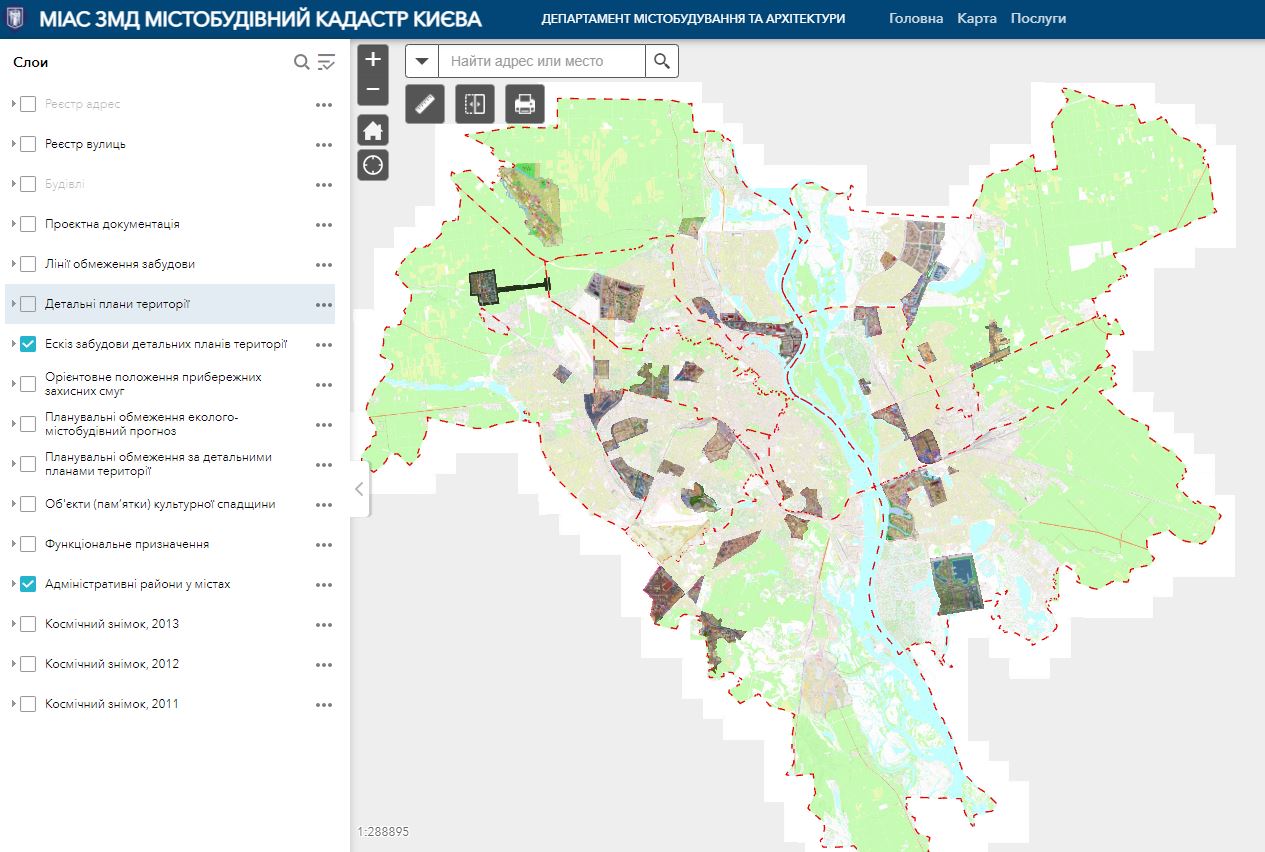Open the ruler measurement tool

coord(425,104)
